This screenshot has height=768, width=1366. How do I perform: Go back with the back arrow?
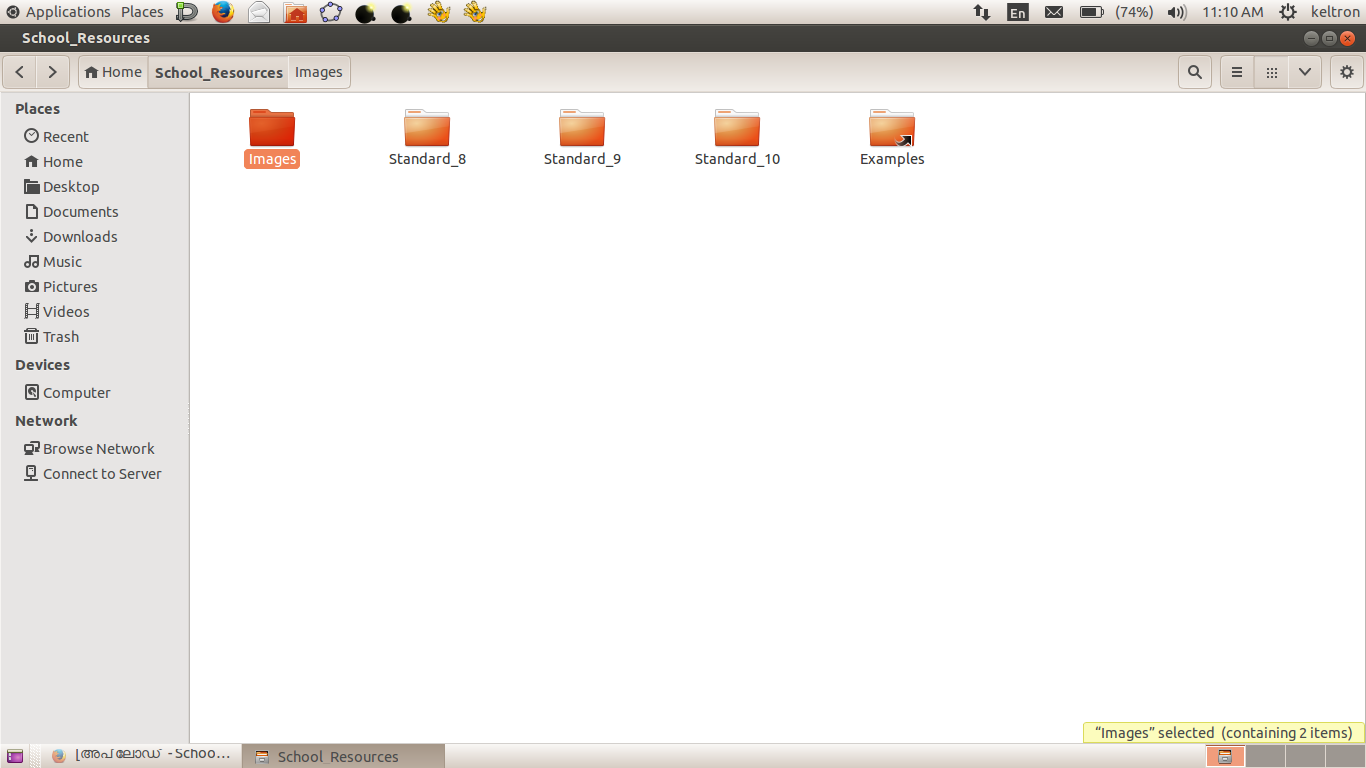coord(20,72)
